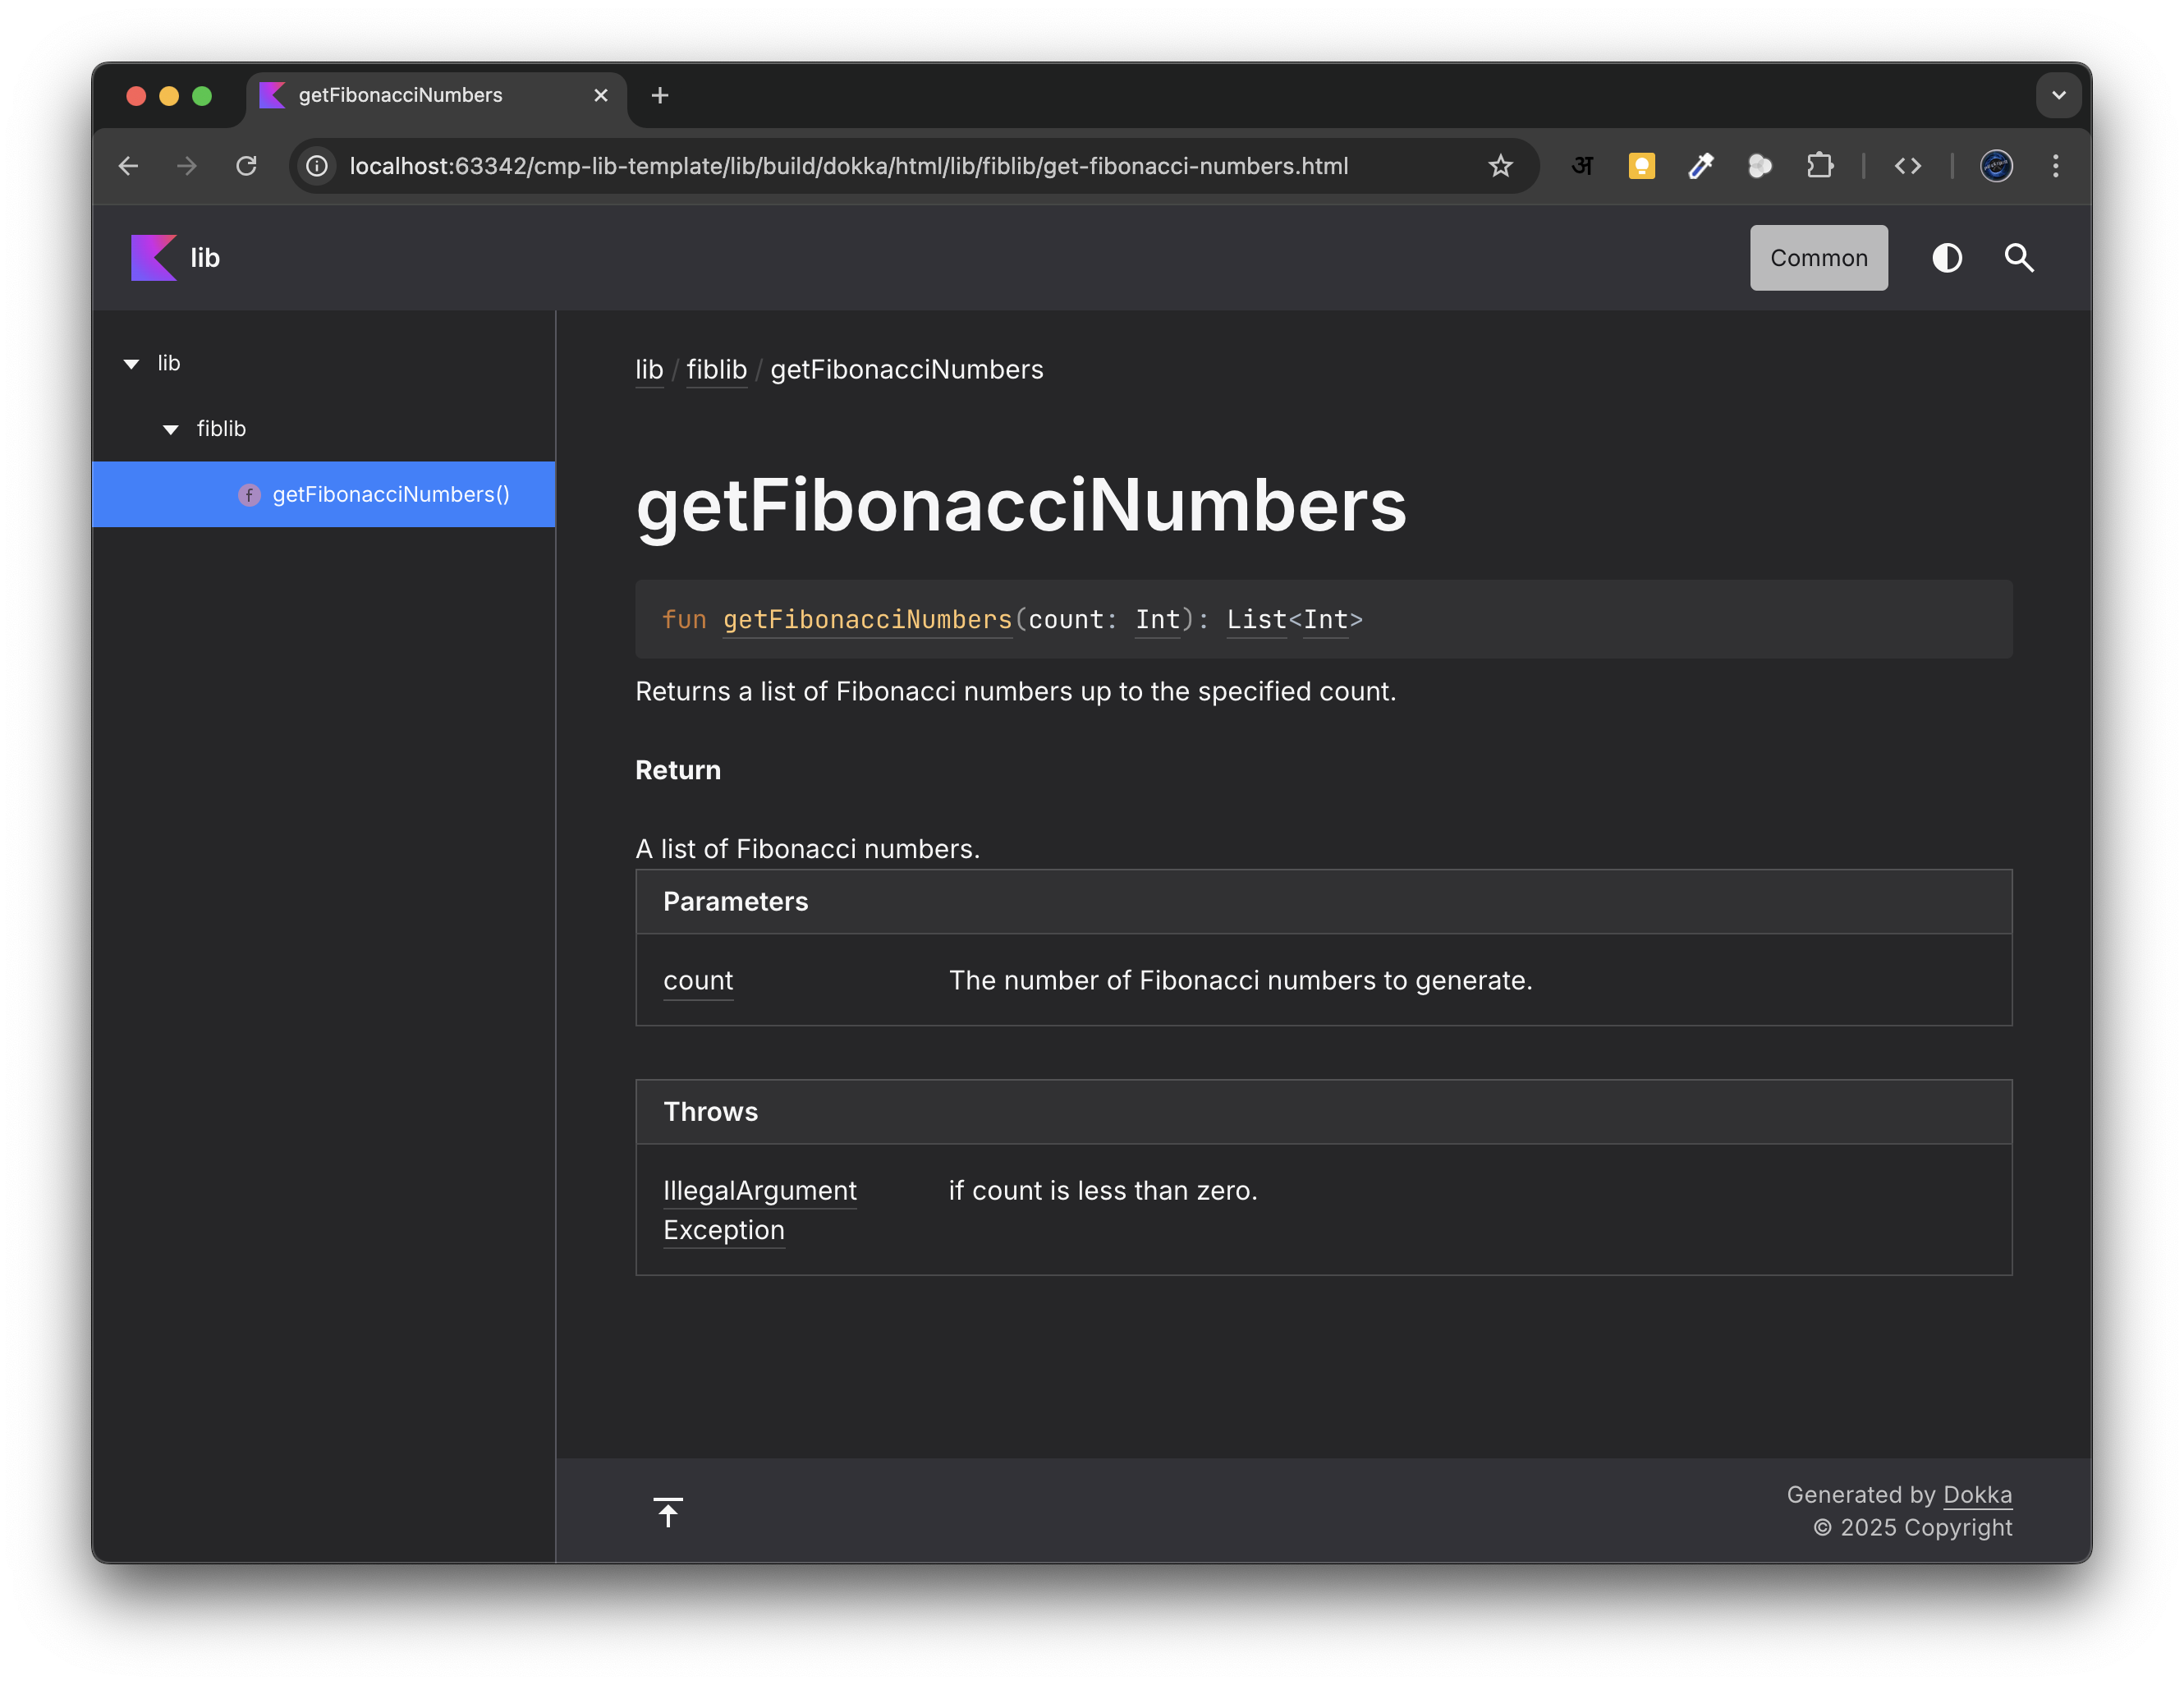
Task: Toggle light/dark theme mode
Action: [1947, 258]
